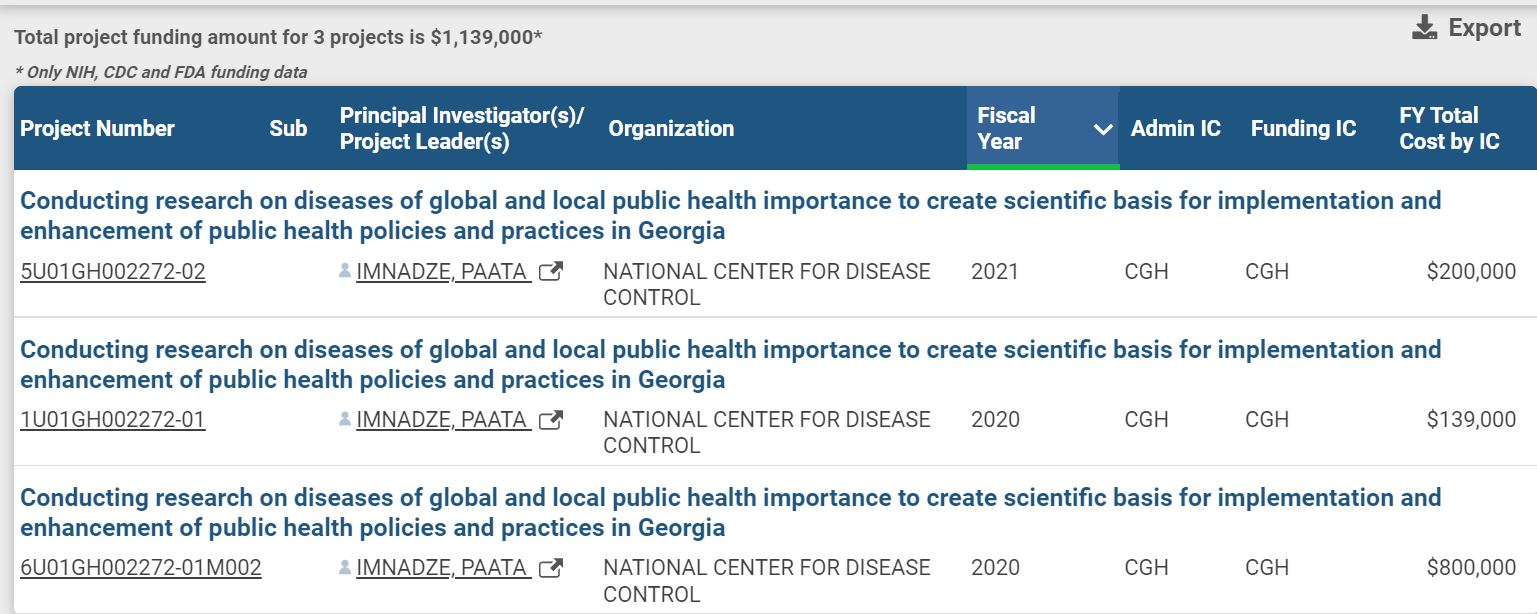Sort by FY Total Cost by IC header
1537x614 pixels.
[1449, 129]
